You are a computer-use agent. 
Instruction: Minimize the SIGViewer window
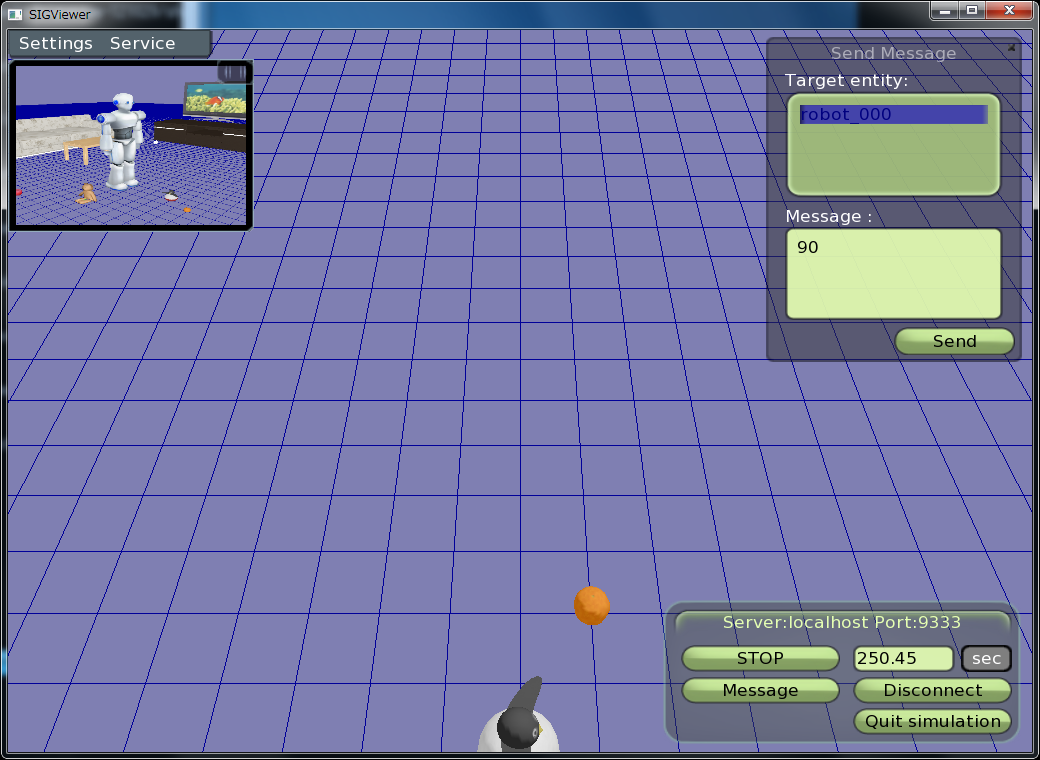[x=944, y=10]
